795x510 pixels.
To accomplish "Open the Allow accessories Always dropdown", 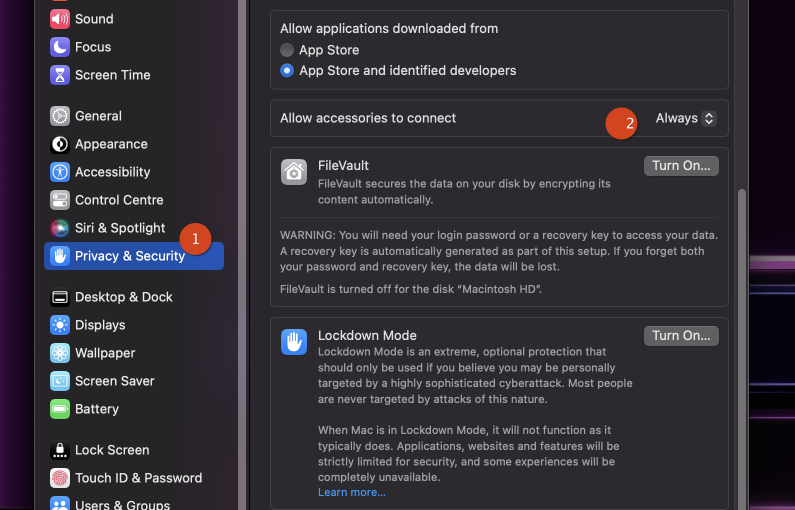I will 686,118.
